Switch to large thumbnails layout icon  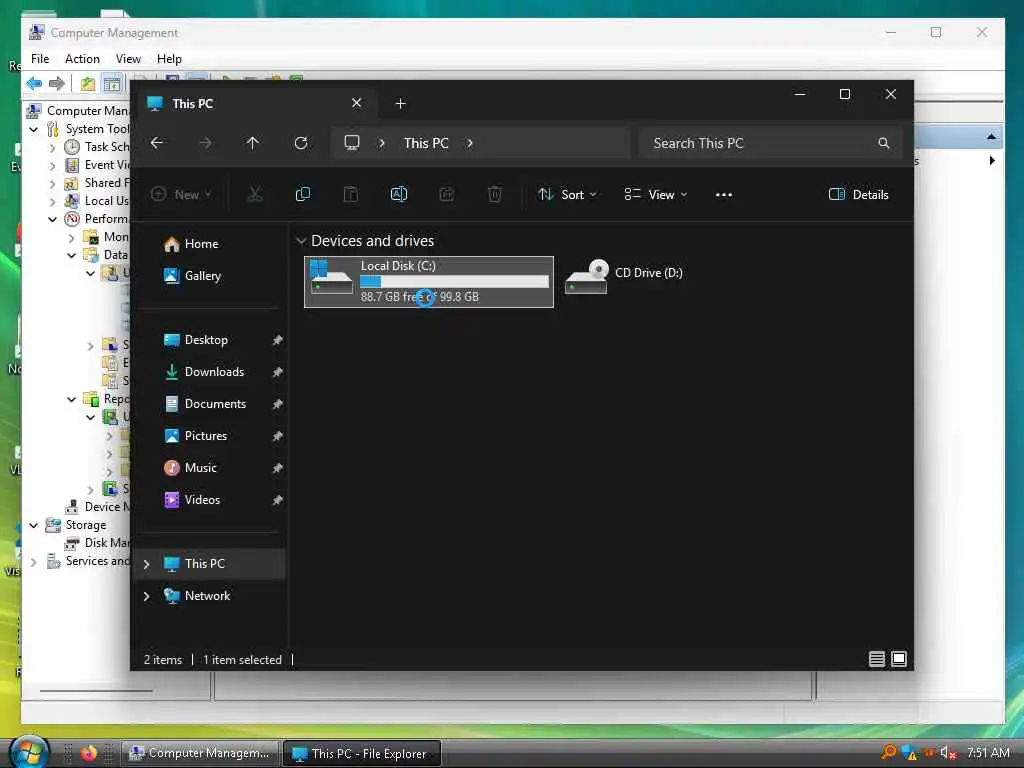[x=899, y=659]
